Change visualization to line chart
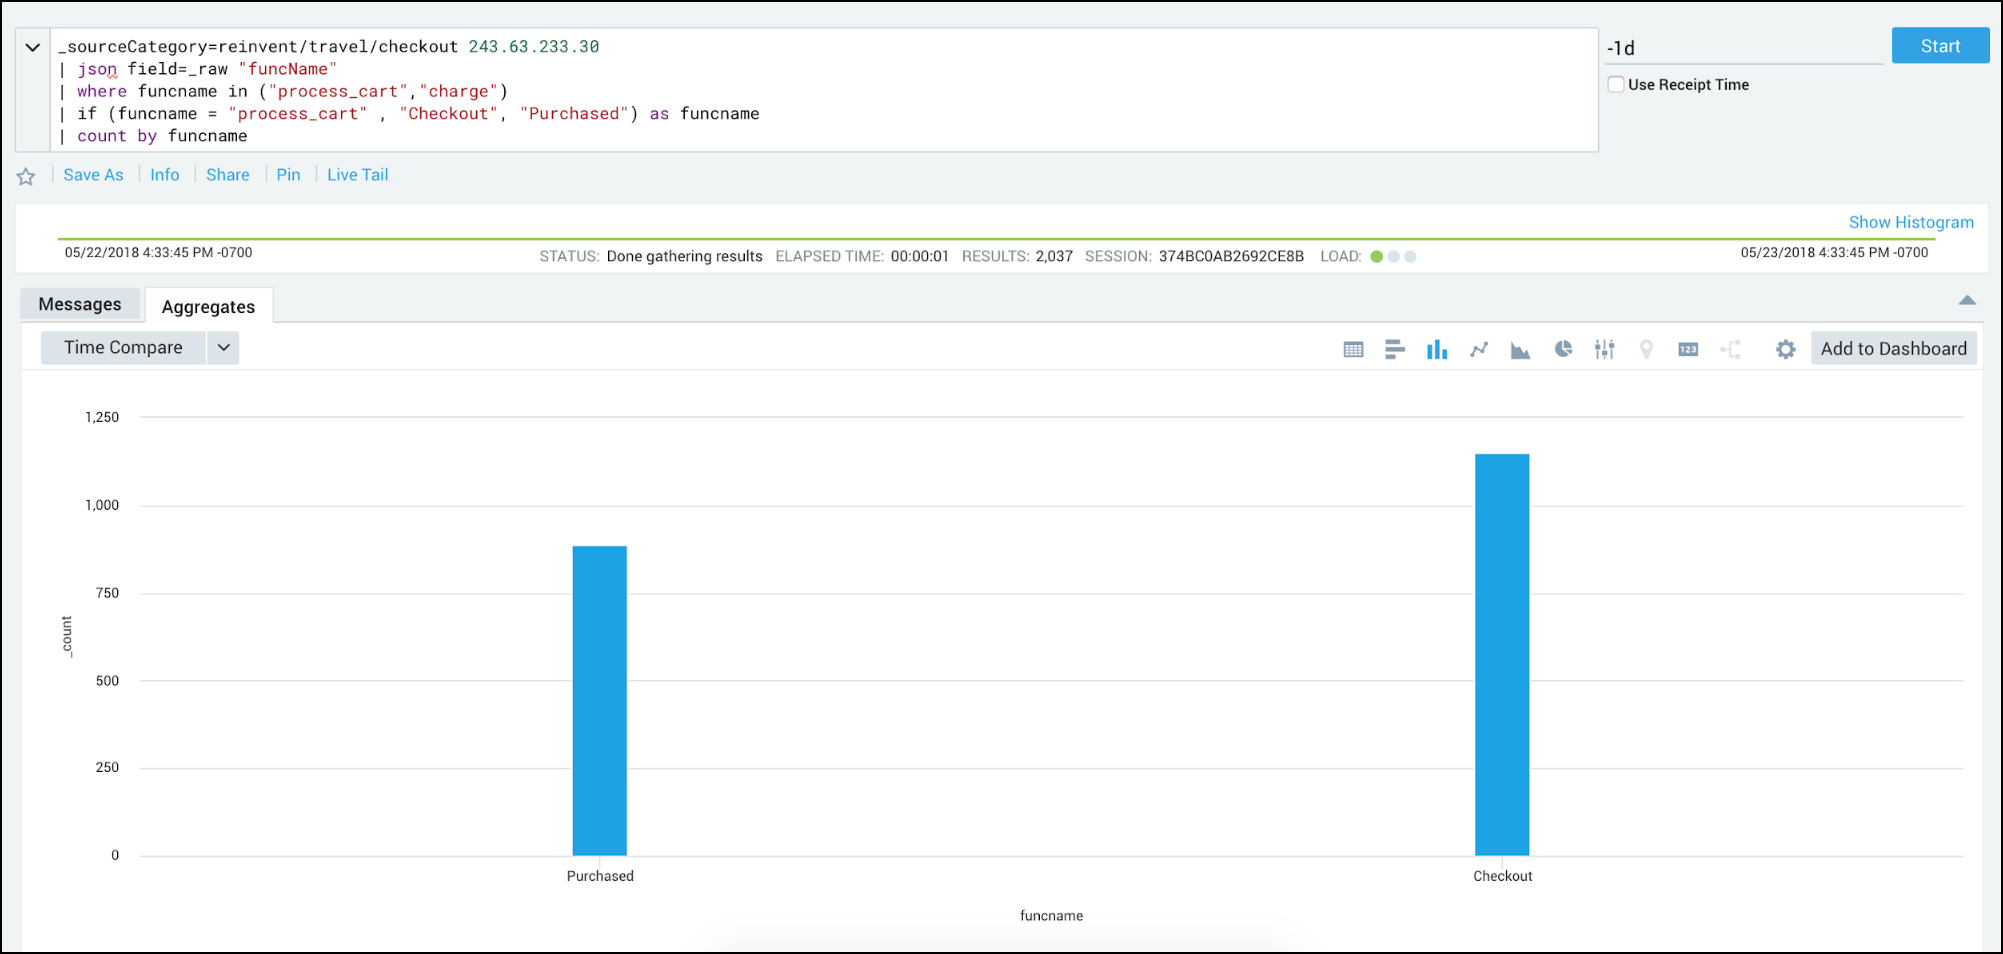The height and width of the screenshot is (954, 2003). tap(1479, 349)
